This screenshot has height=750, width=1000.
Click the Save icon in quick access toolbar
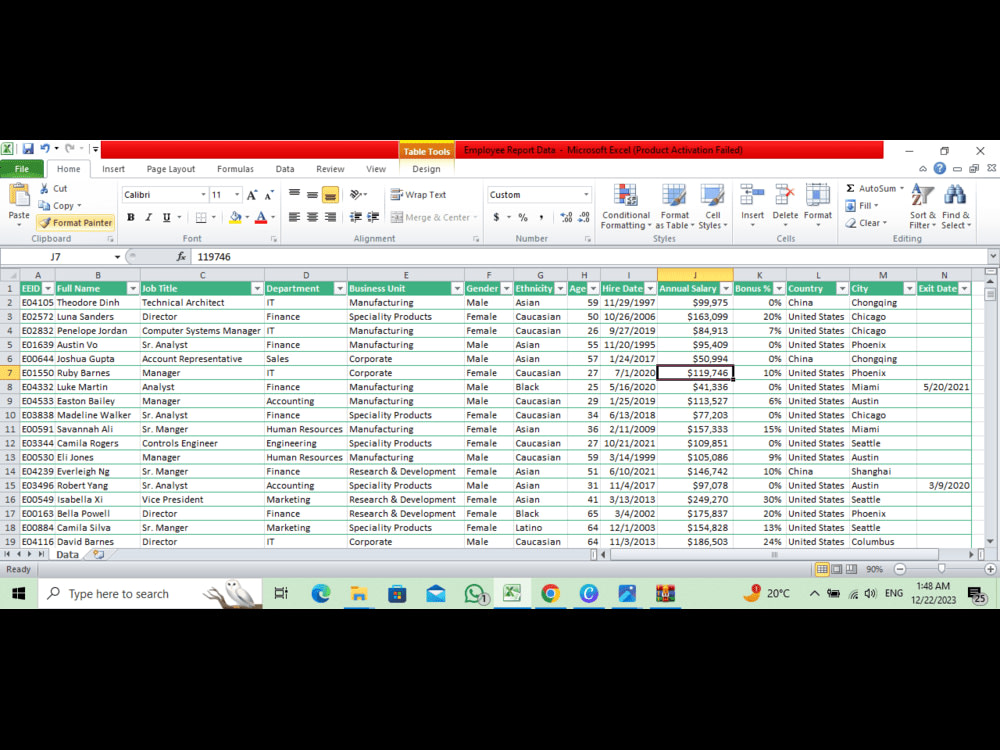click(28, 149)
